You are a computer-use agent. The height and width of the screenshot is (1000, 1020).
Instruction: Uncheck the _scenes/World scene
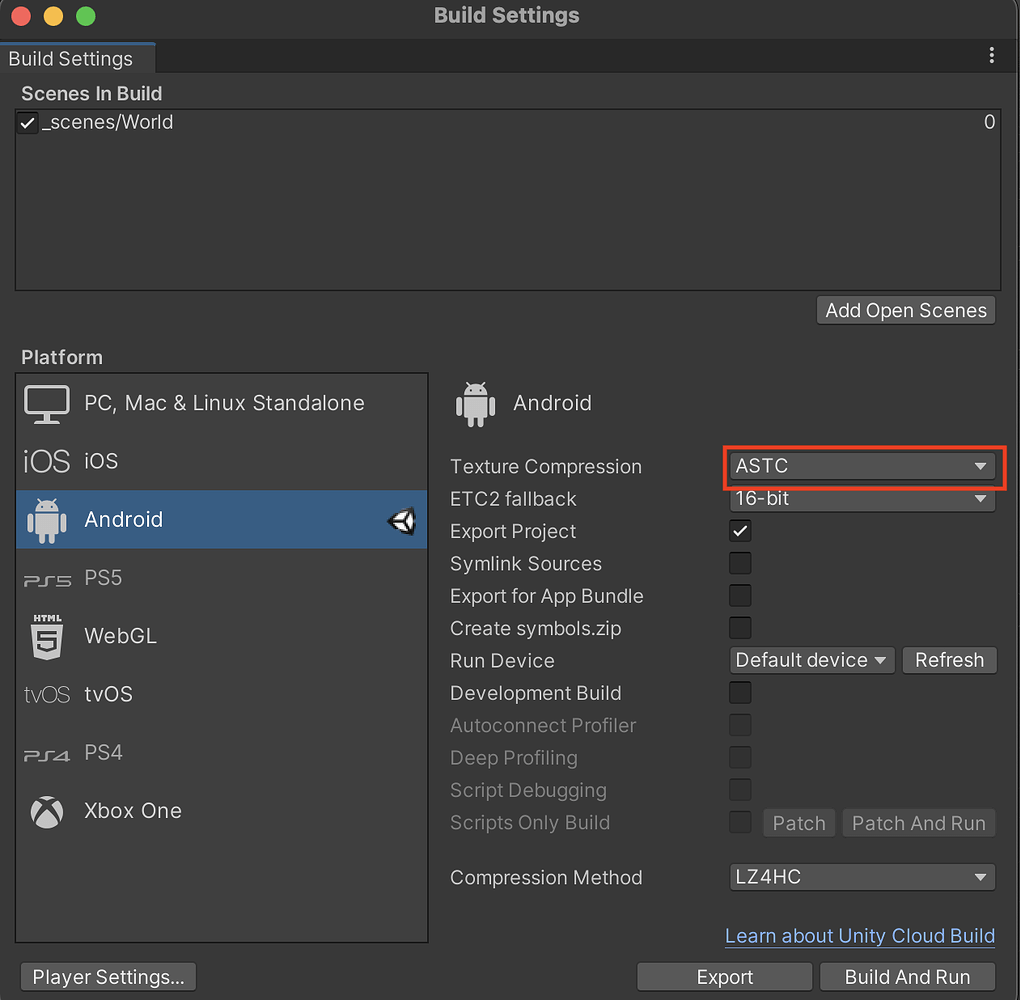click(x=27, y=122)
